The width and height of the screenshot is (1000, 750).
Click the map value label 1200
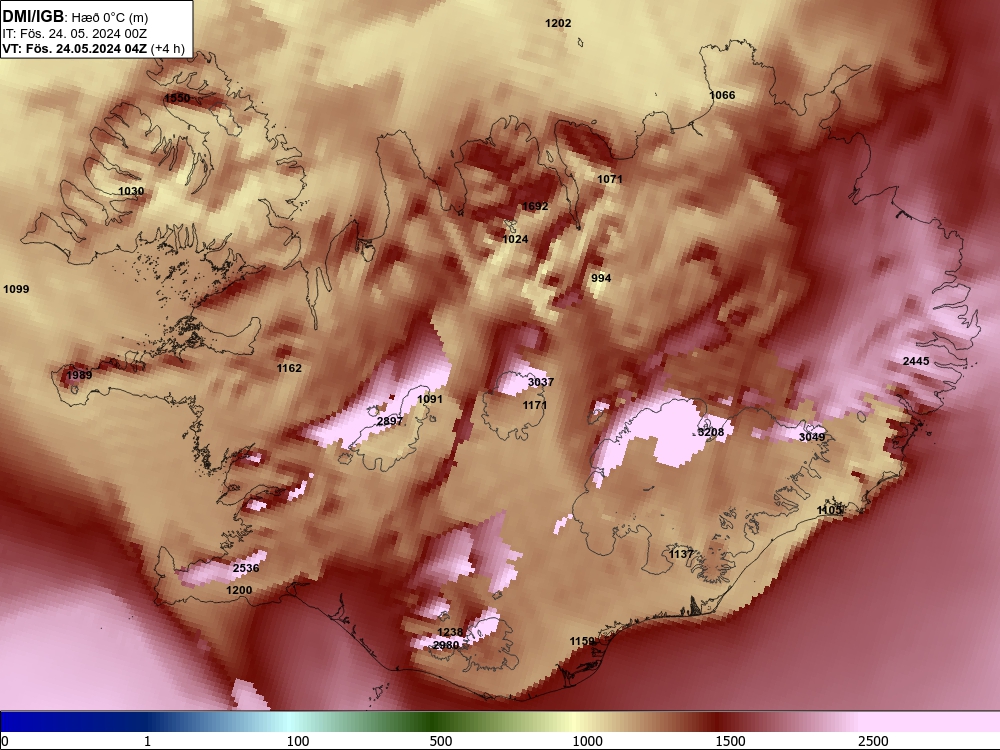(239, 590)
